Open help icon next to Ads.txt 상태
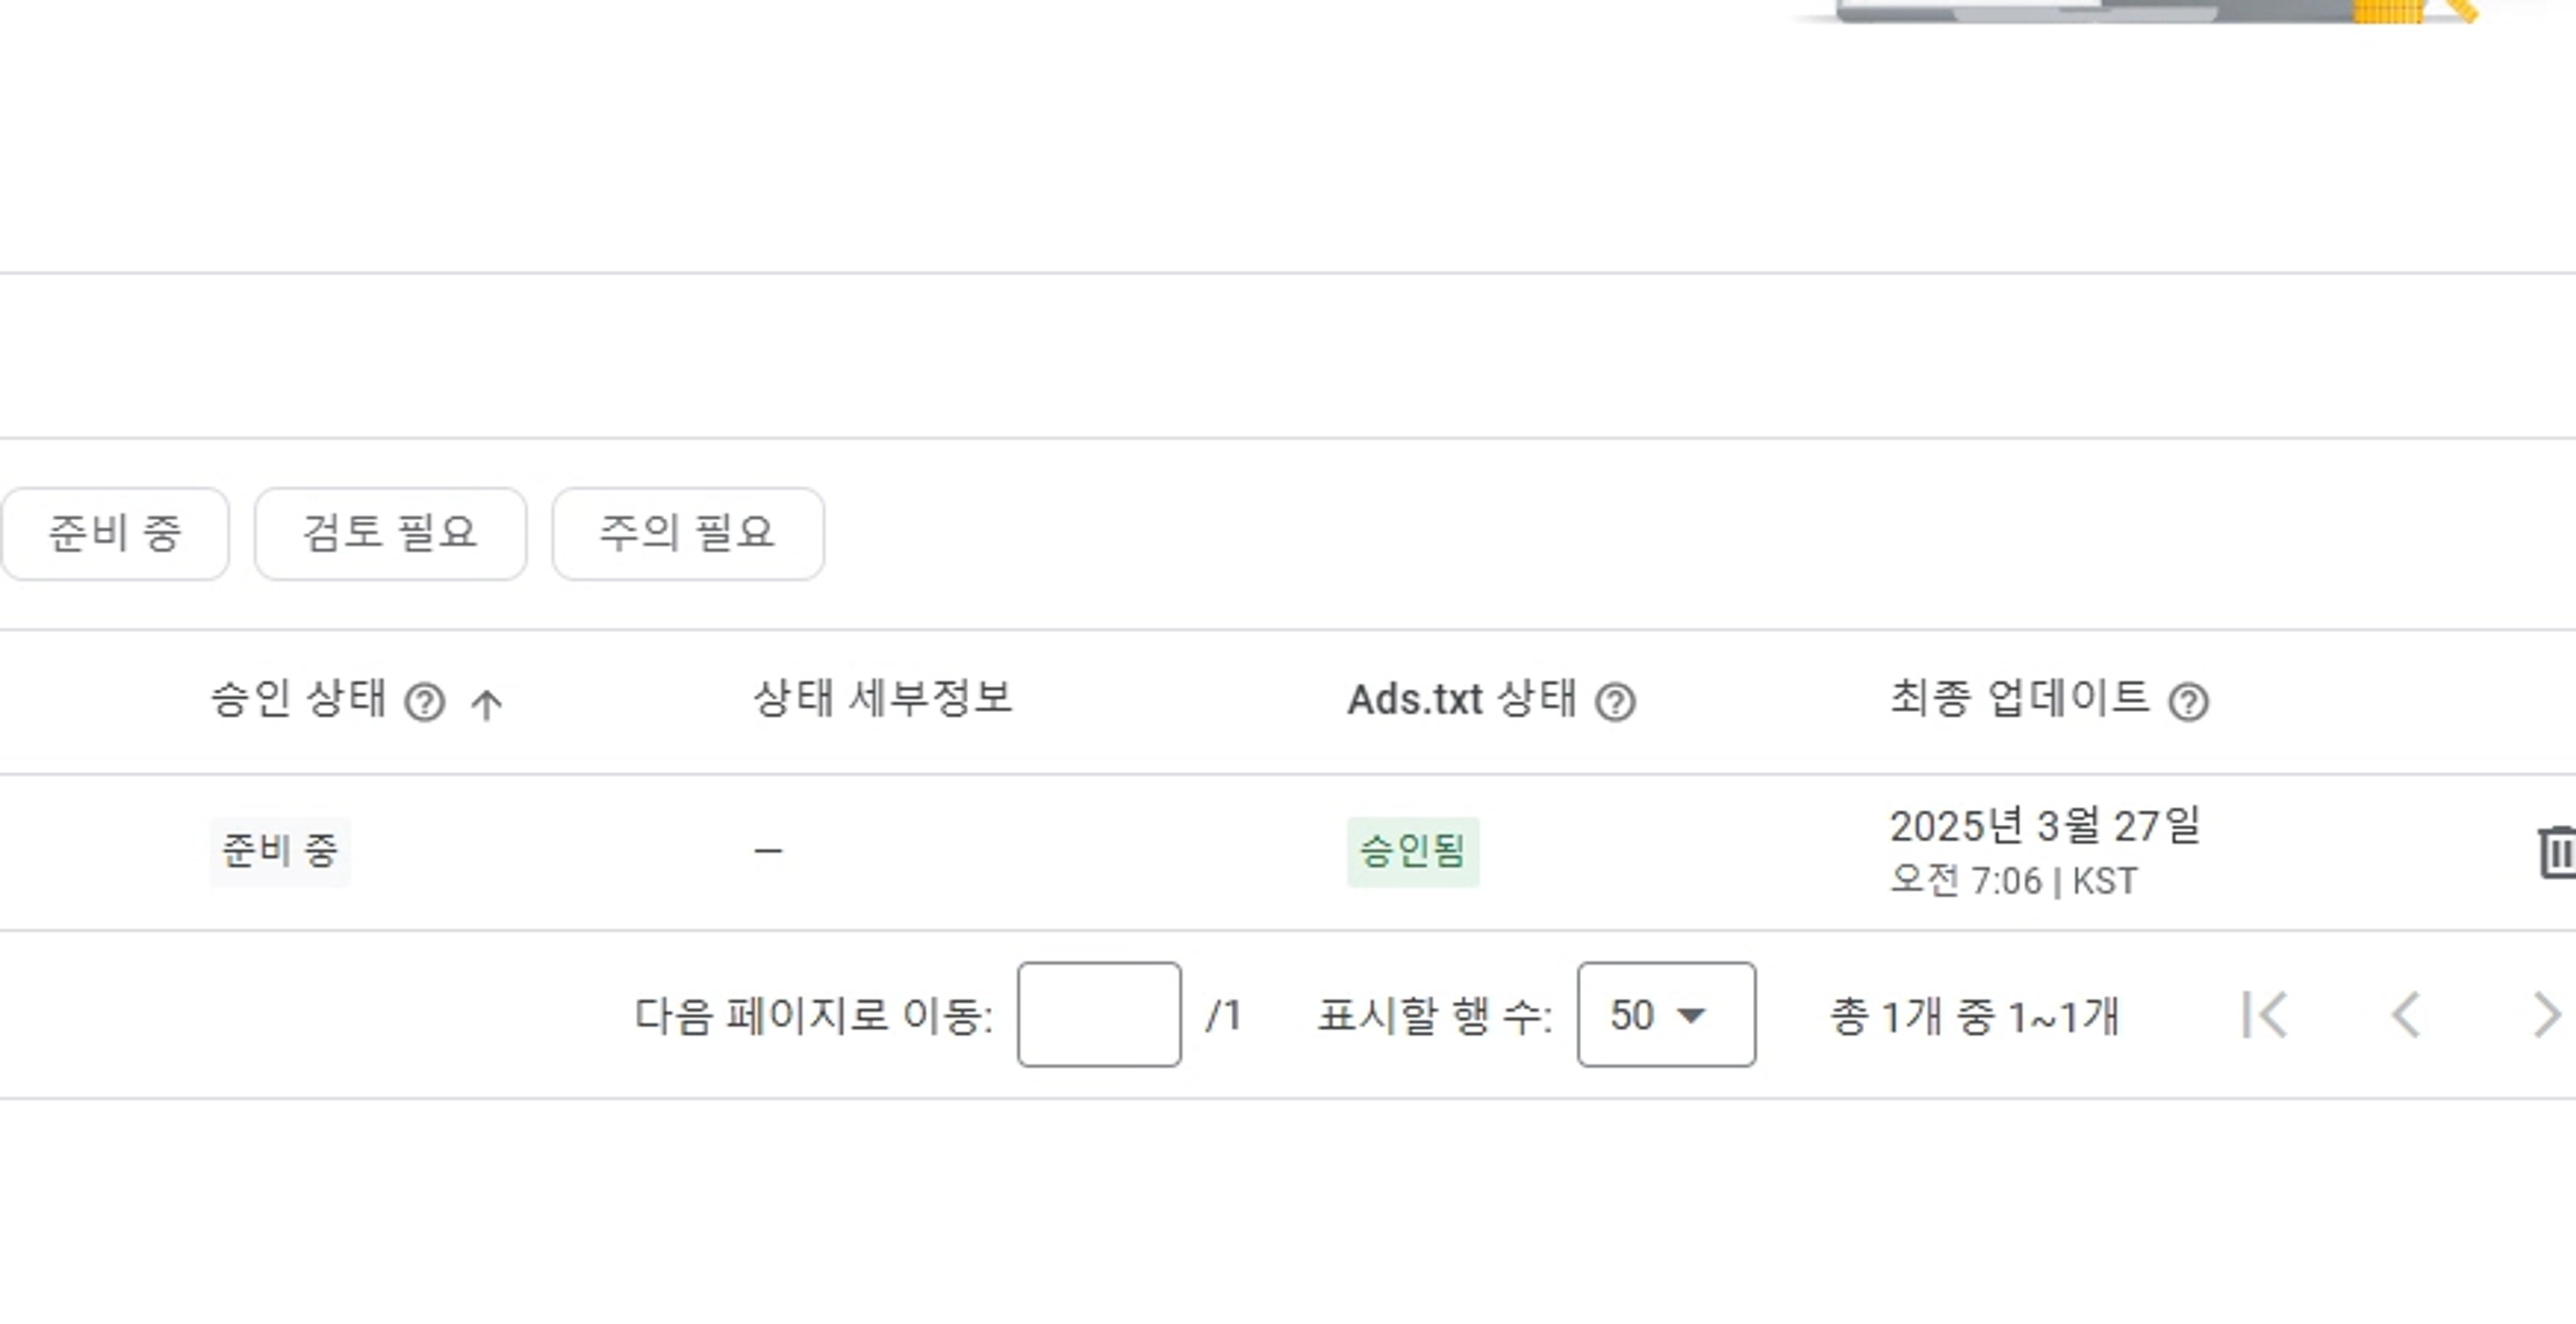 tap(1615, 702)
